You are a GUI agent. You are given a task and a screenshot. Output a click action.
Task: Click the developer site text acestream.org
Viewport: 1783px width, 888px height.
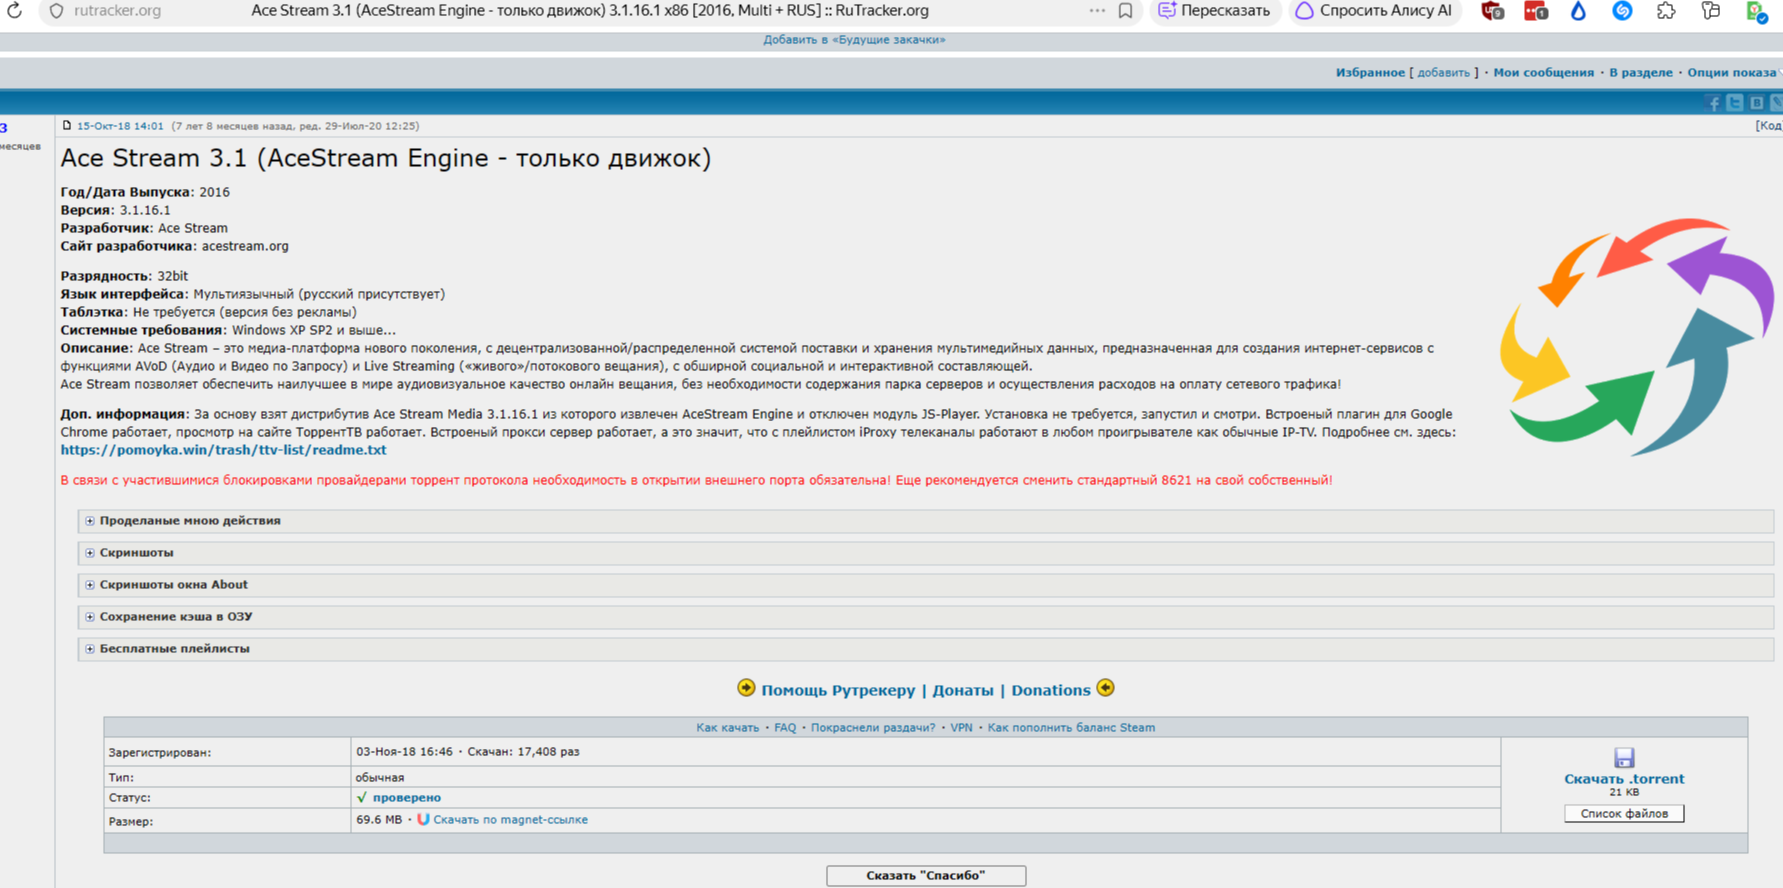pos(245,246)
